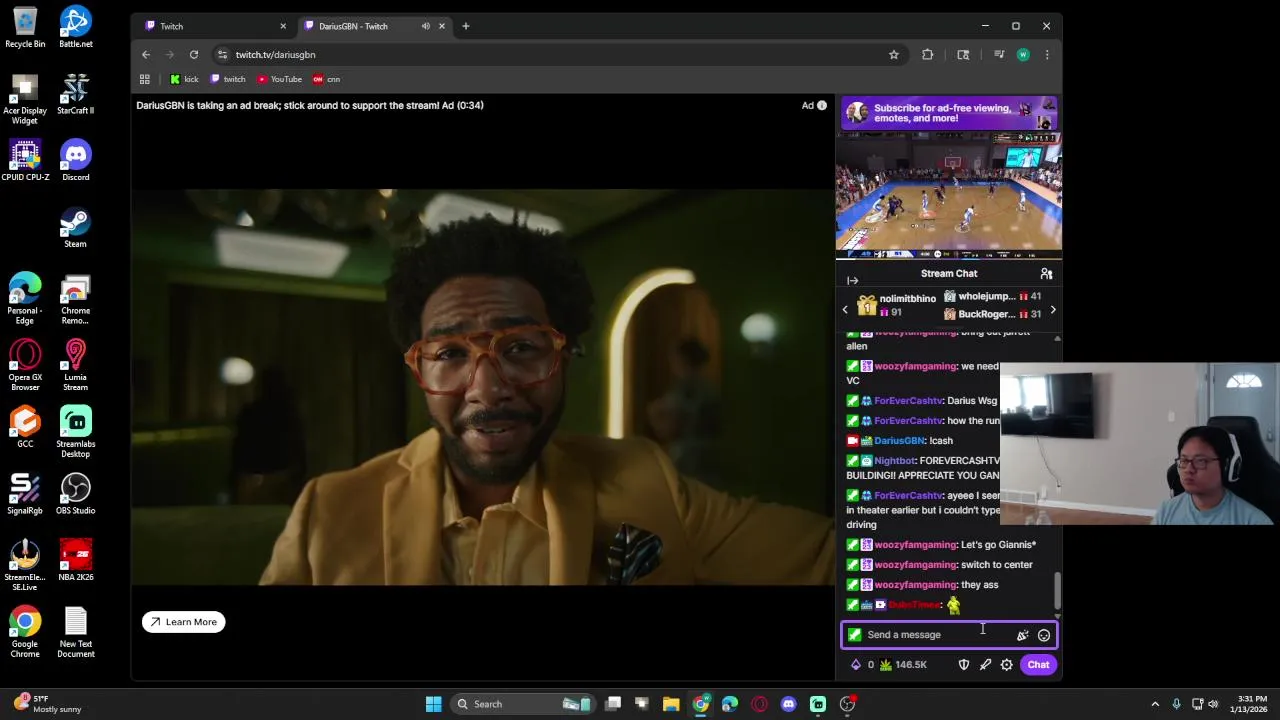Open the cnn bookmark
This screenshot has height=720, width=1280.
click(x=327, y=79)
